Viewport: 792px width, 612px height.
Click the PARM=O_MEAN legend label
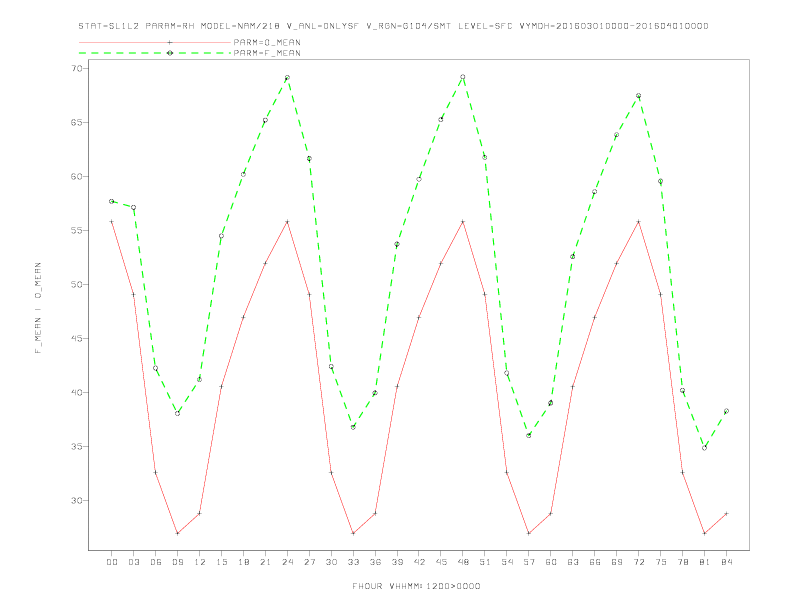pos(267,42)
